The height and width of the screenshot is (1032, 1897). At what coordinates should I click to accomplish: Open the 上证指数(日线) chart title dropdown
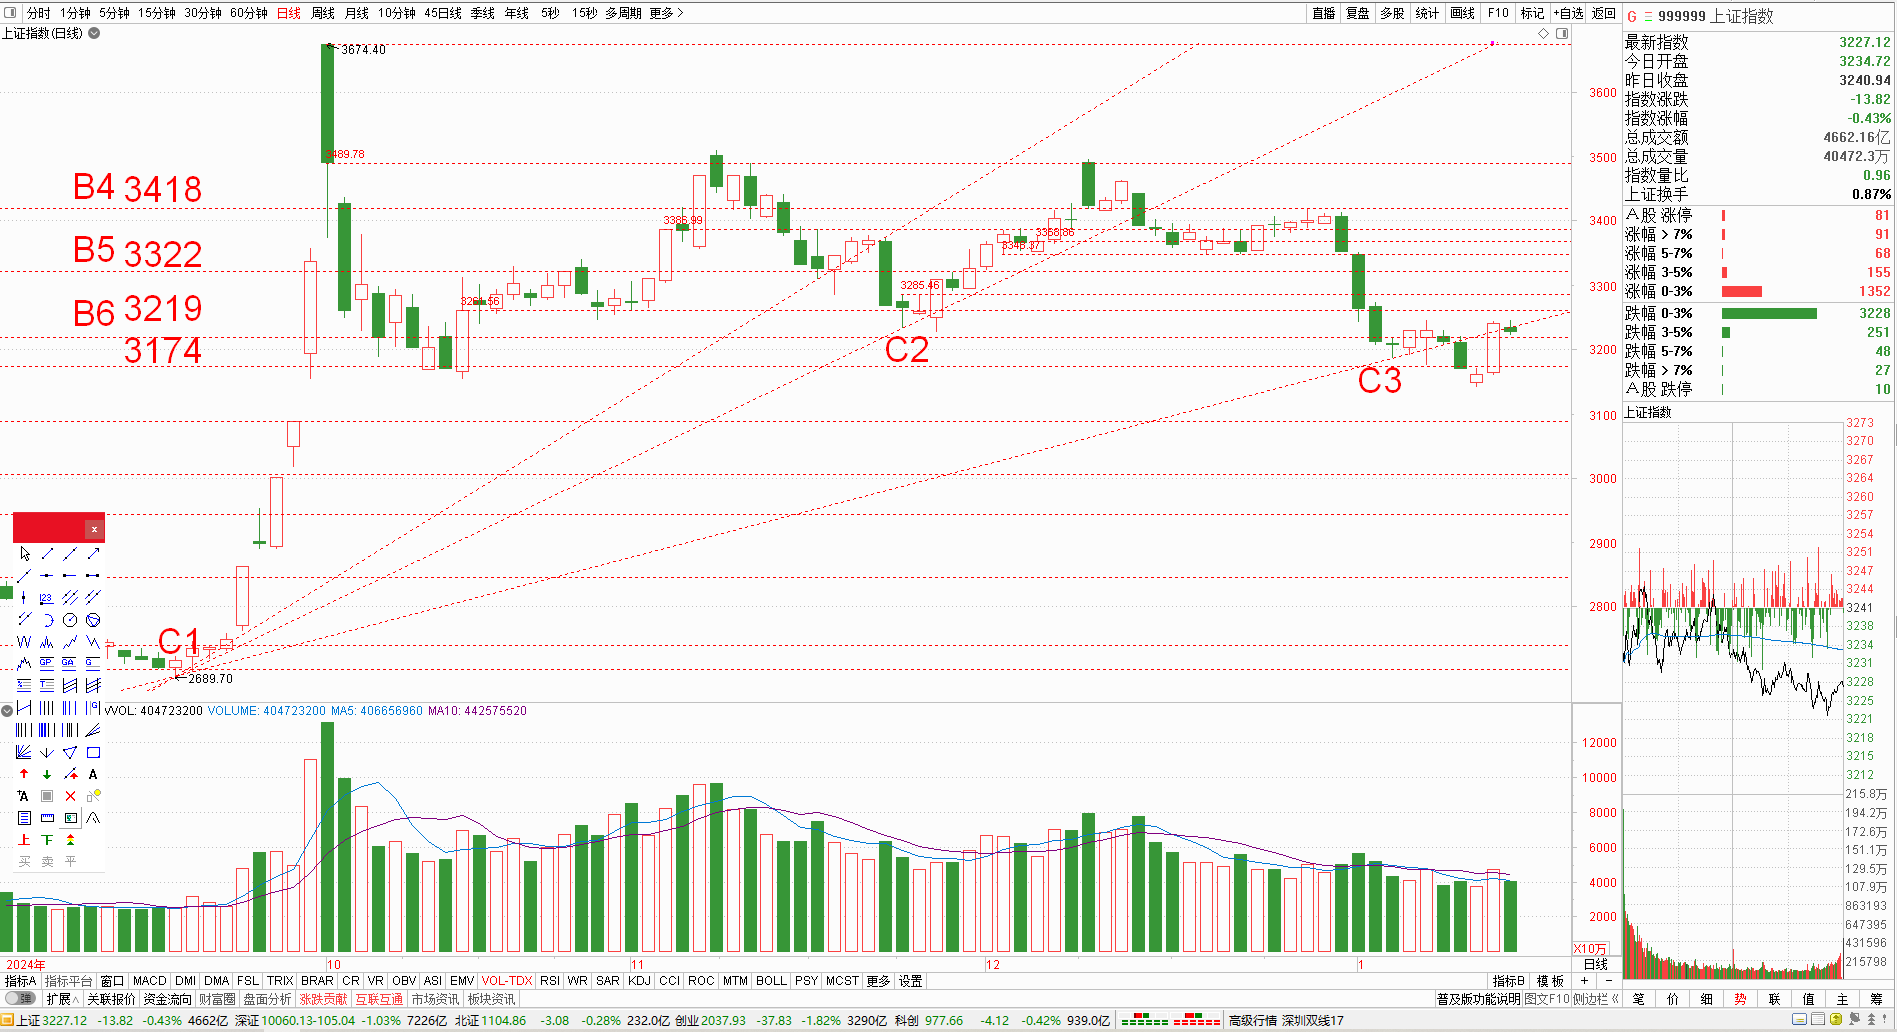pos(94,33)
